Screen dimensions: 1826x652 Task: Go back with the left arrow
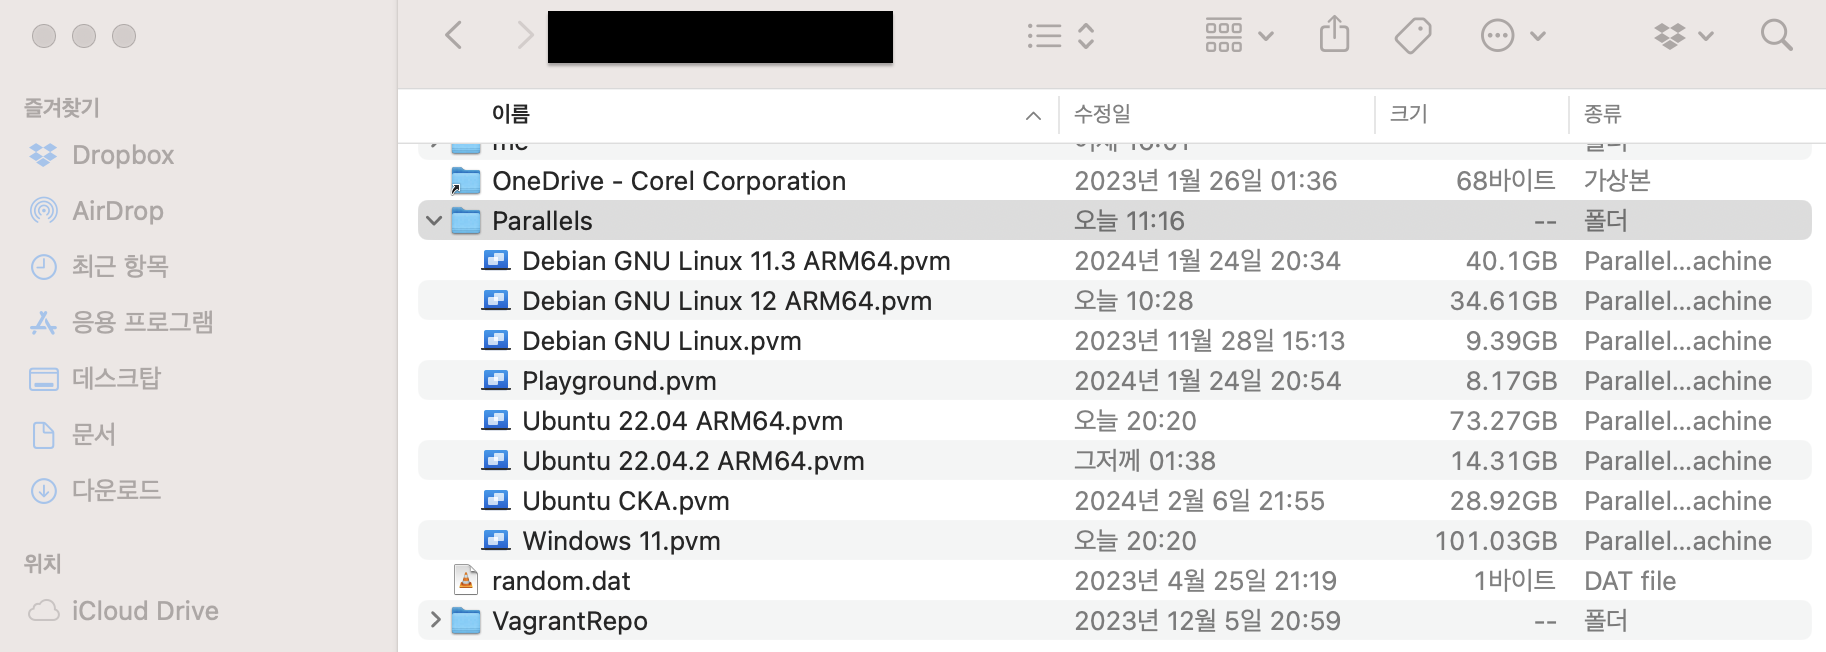(454, 36)
